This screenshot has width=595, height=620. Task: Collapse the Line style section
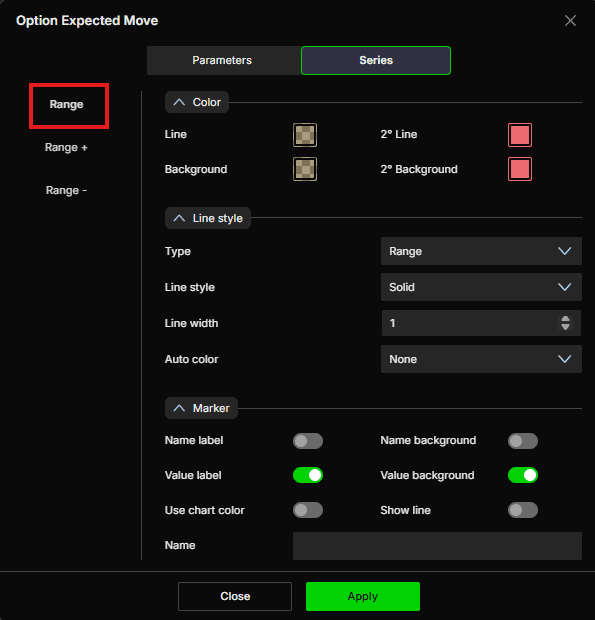tap(208, 218)
